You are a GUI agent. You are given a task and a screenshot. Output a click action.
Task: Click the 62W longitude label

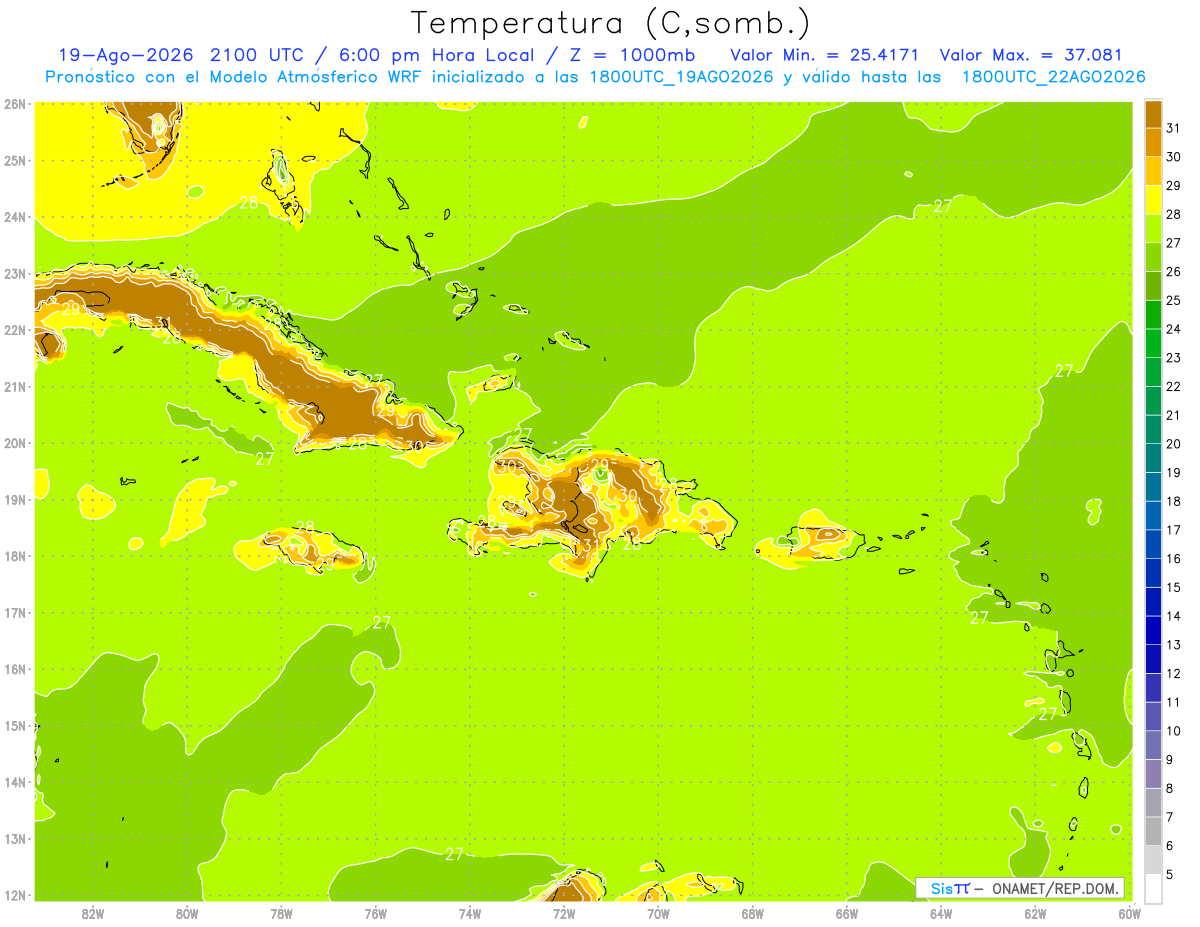click(1035, 912)
